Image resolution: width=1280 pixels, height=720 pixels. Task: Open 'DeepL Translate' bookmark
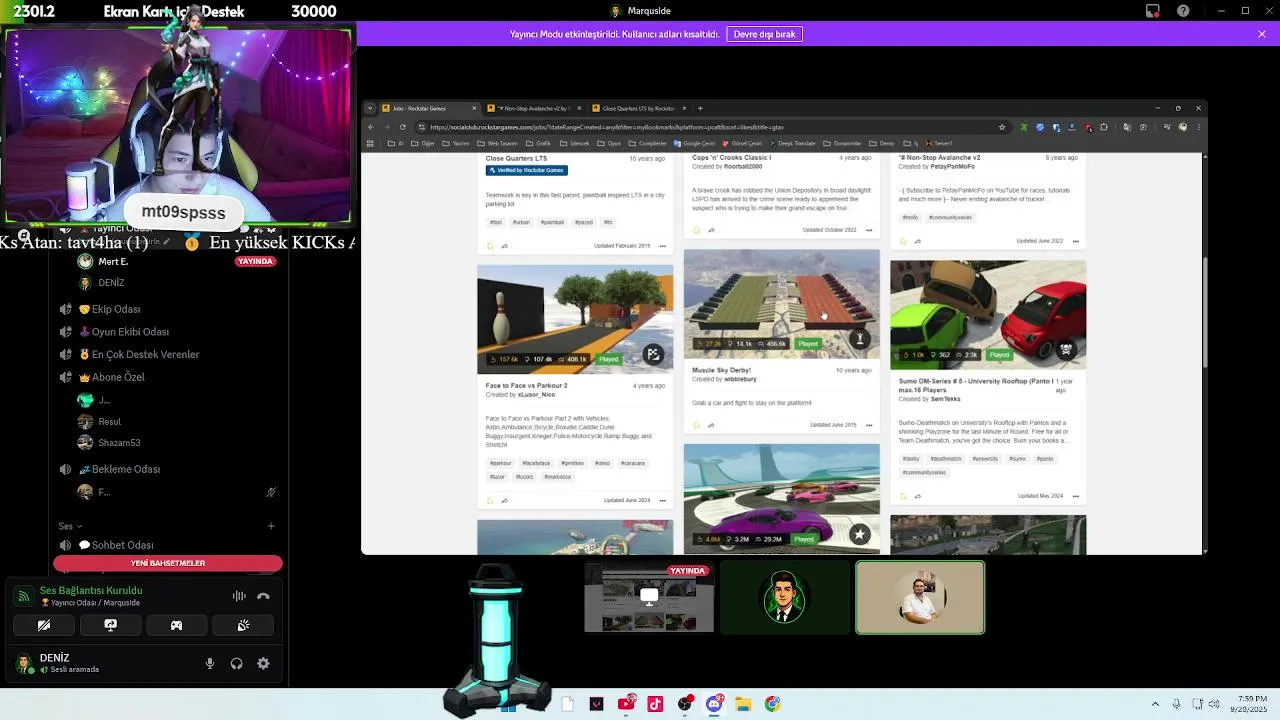coord(794,143)
